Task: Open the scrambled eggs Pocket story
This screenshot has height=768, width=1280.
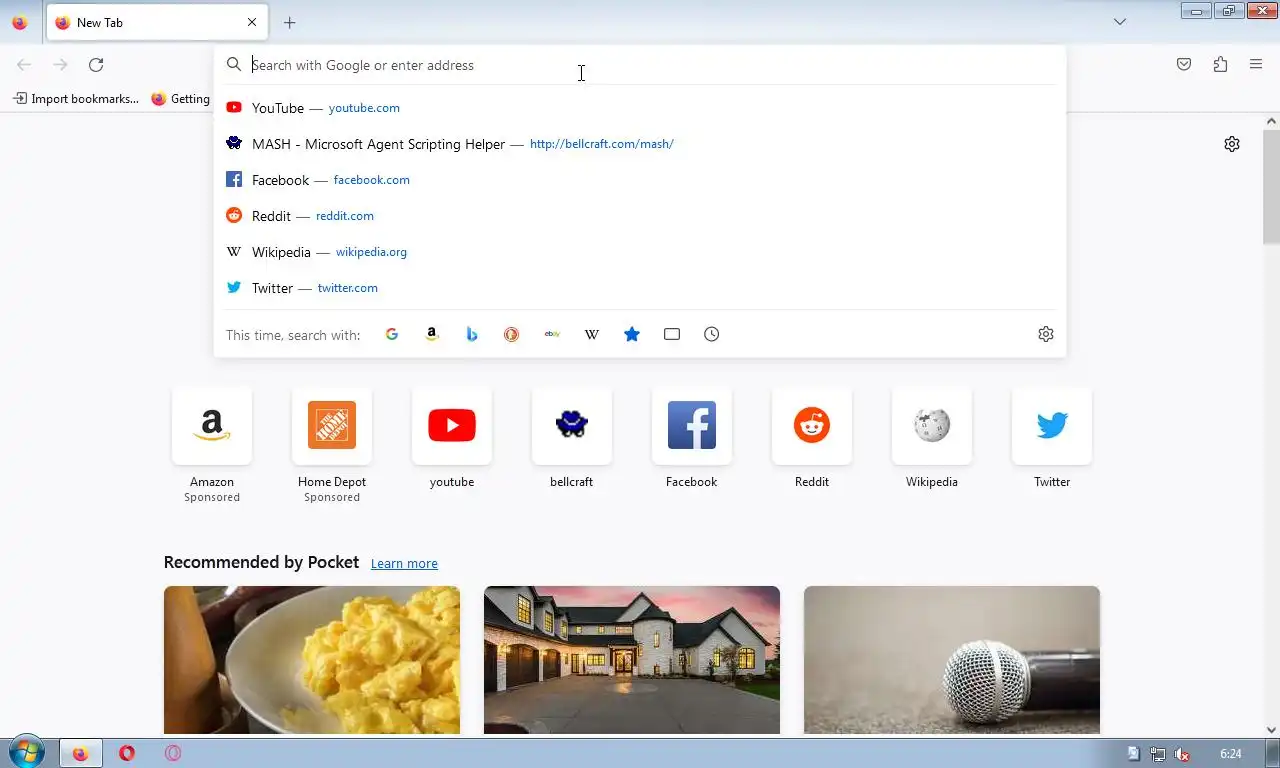Action: point(312,660)
